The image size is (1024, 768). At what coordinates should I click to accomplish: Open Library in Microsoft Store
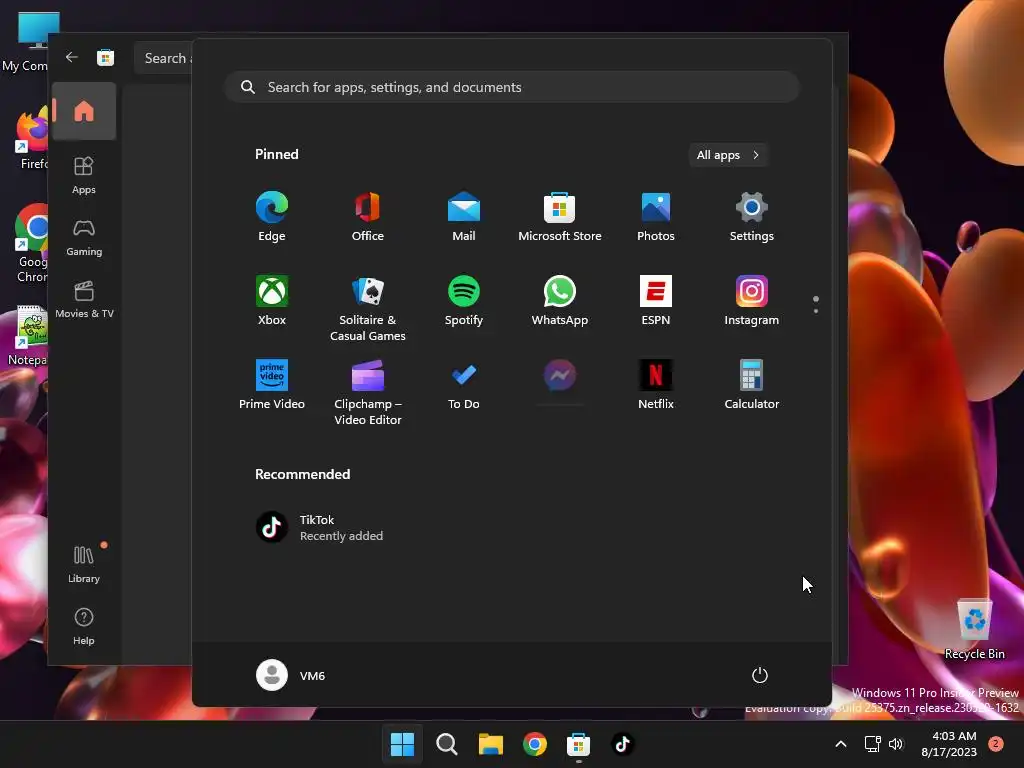[x=84, y=564]
